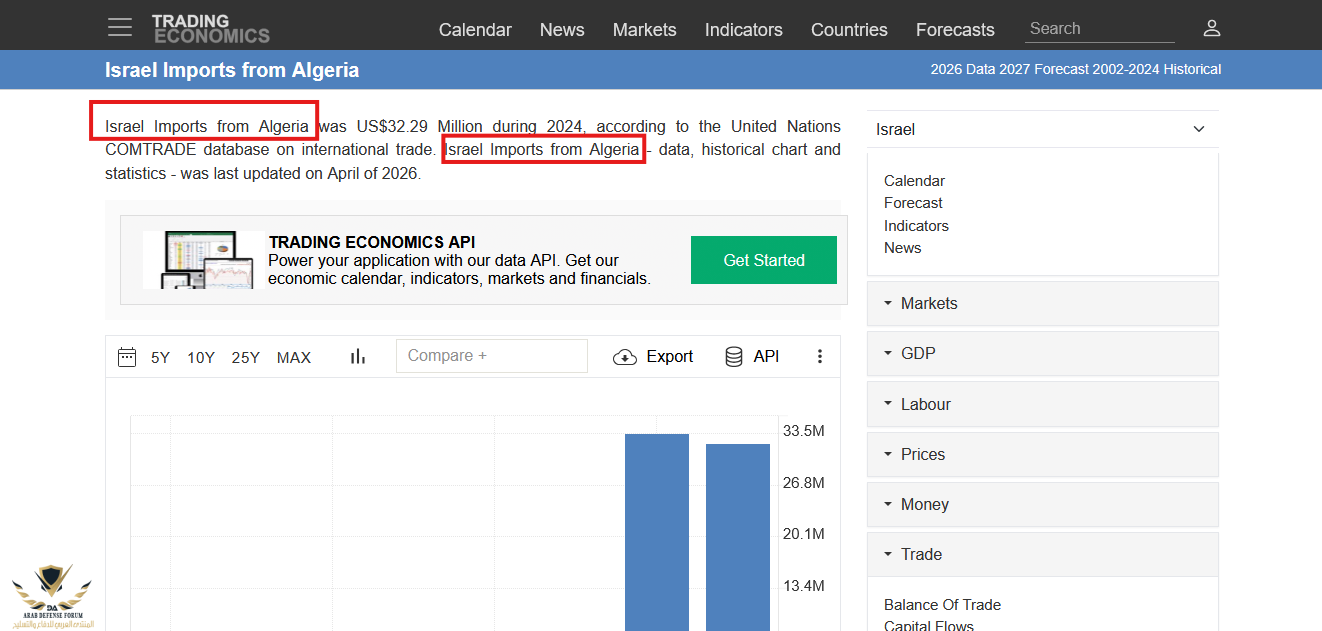
Task: Open sidebar Calendar link under Israel
Action: pyautogui.click(x=914, y=181)
